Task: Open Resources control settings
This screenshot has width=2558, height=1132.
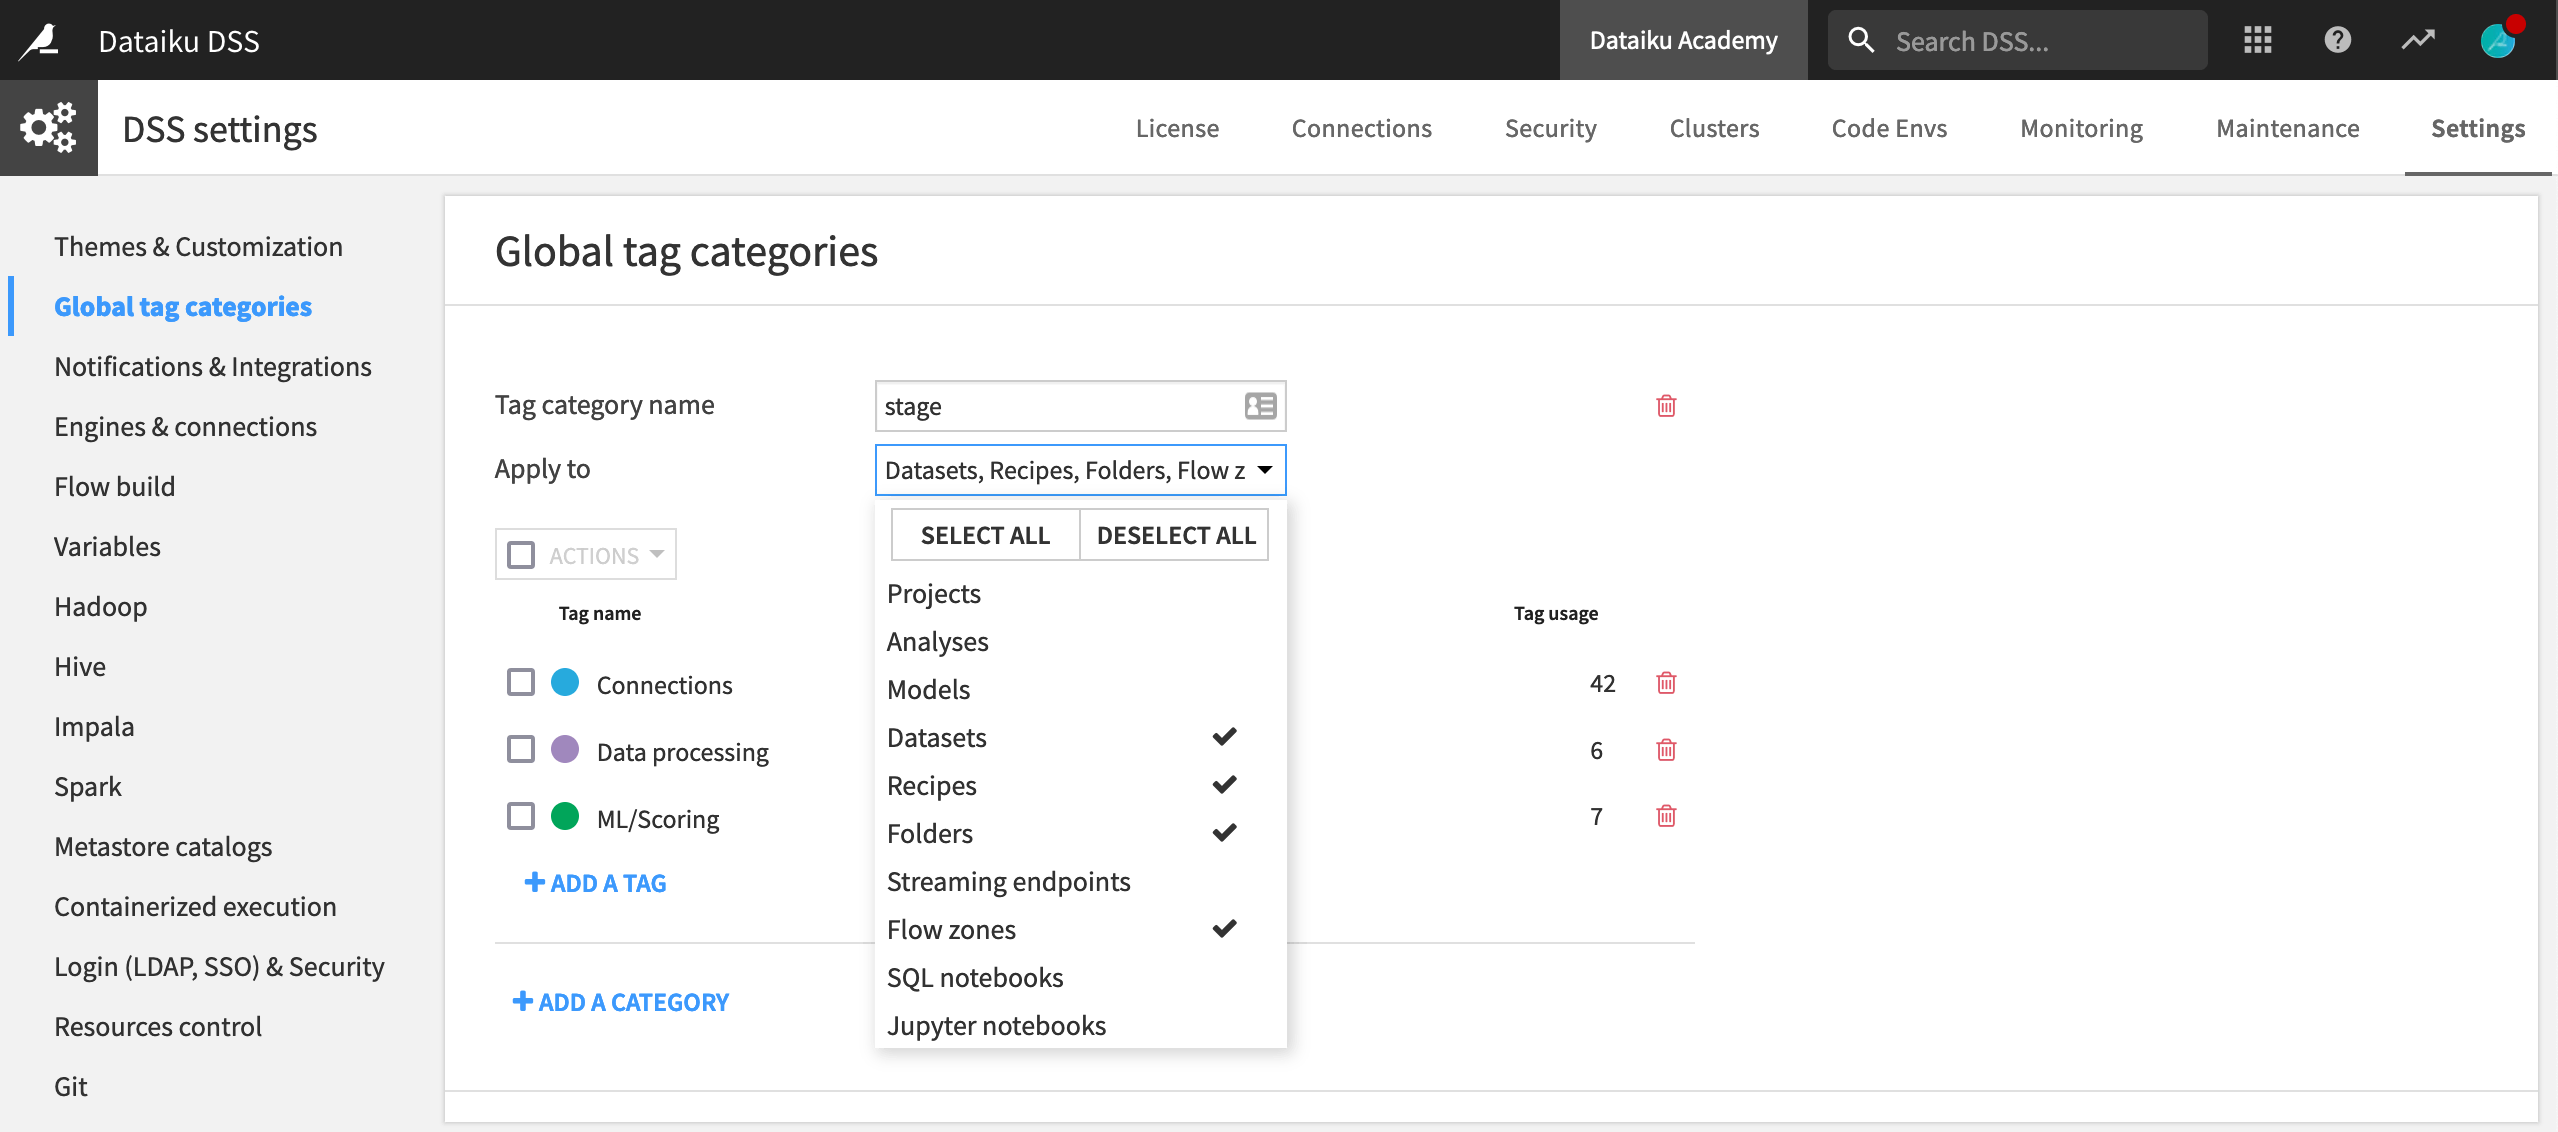Action: pyautogui.click(x=158, y=1026)
